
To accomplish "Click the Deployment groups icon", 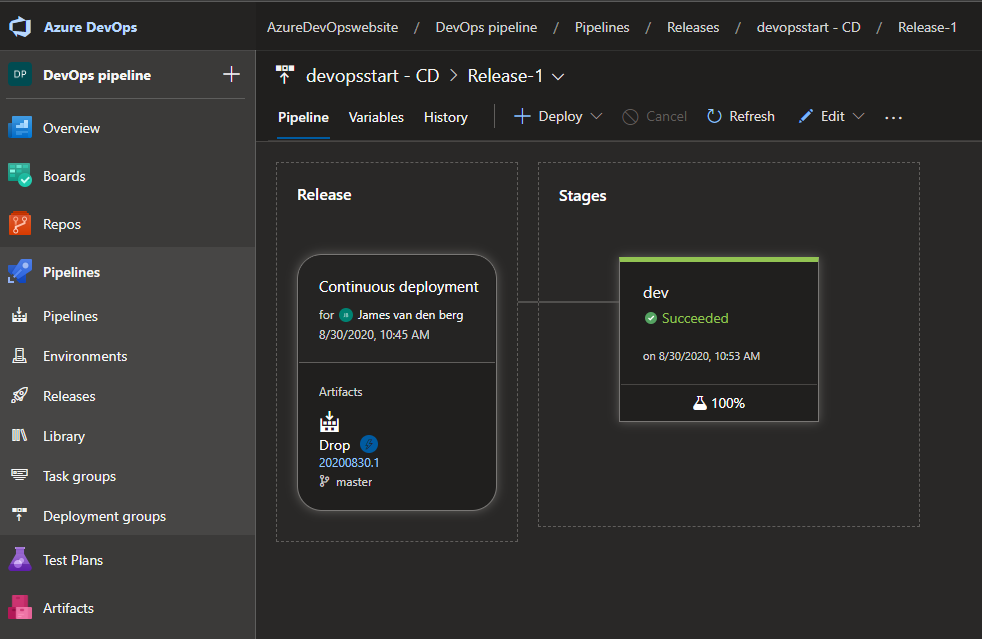I will (19, 515).
